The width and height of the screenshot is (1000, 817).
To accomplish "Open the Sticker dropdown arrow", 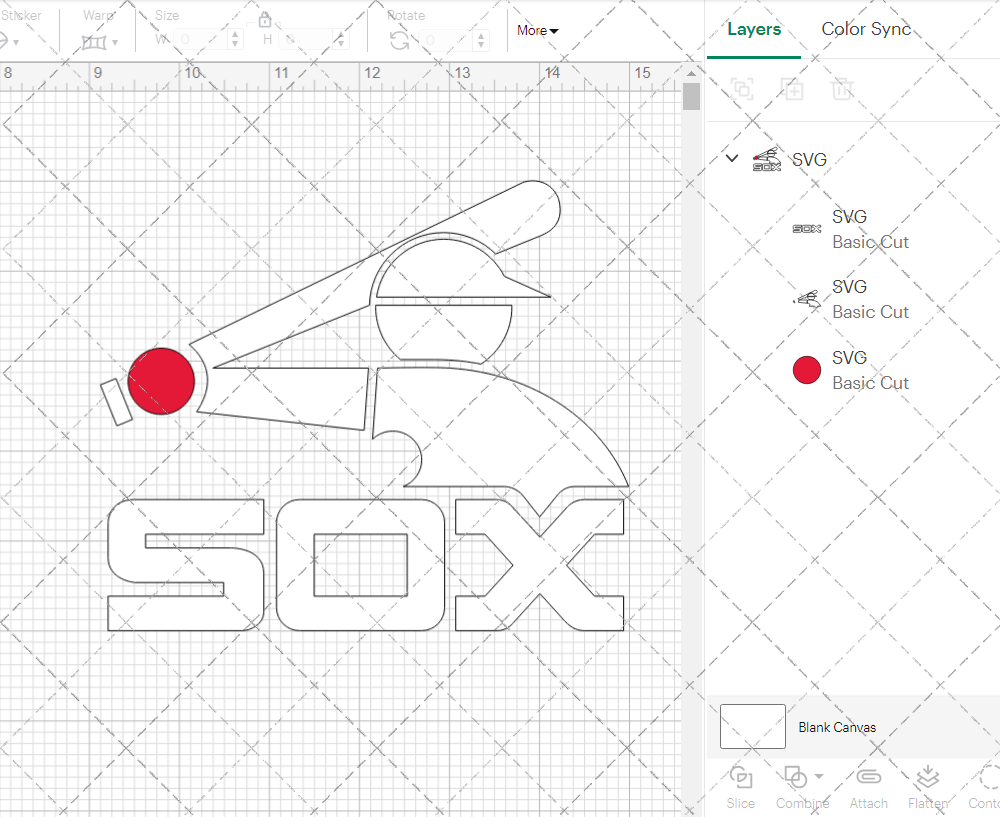I will [x=16, y=43].
